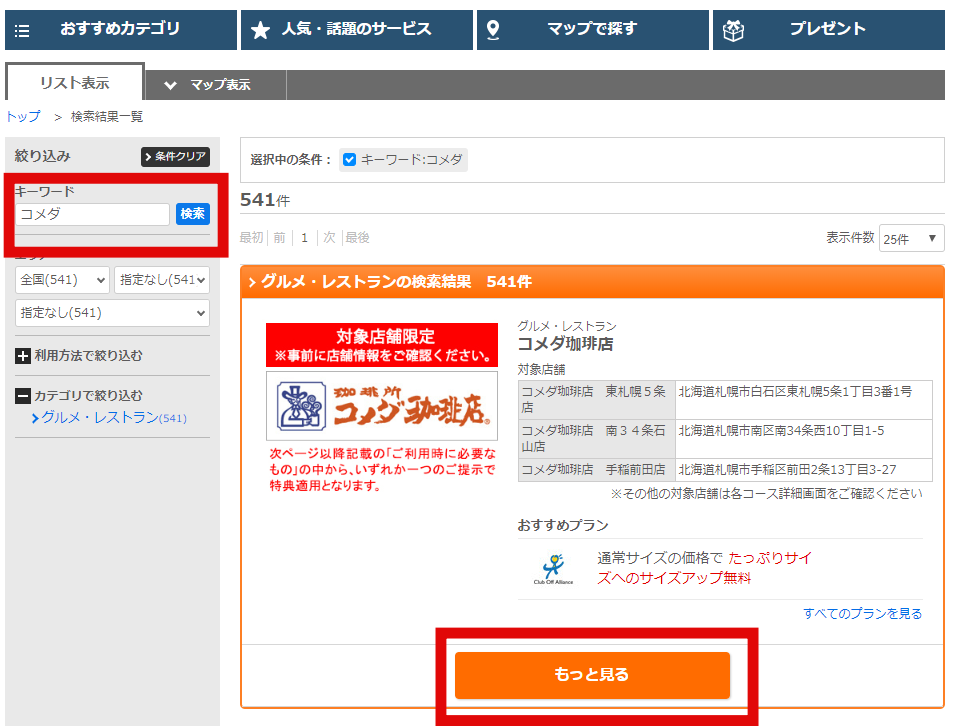Go to 前 page link
966x726 pixels.
coord(280,238)
